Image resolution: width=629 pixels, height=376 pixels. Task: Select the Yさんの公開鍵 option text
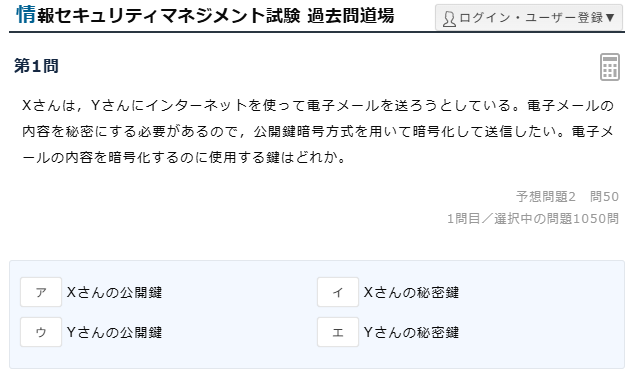pyautogui.click(x=114, y=332)
